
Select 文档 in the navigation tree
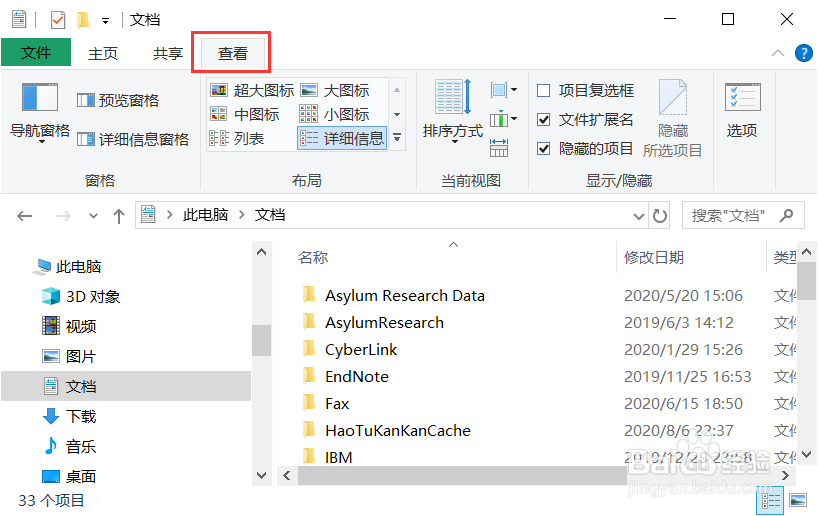click(x=126, y=386)
